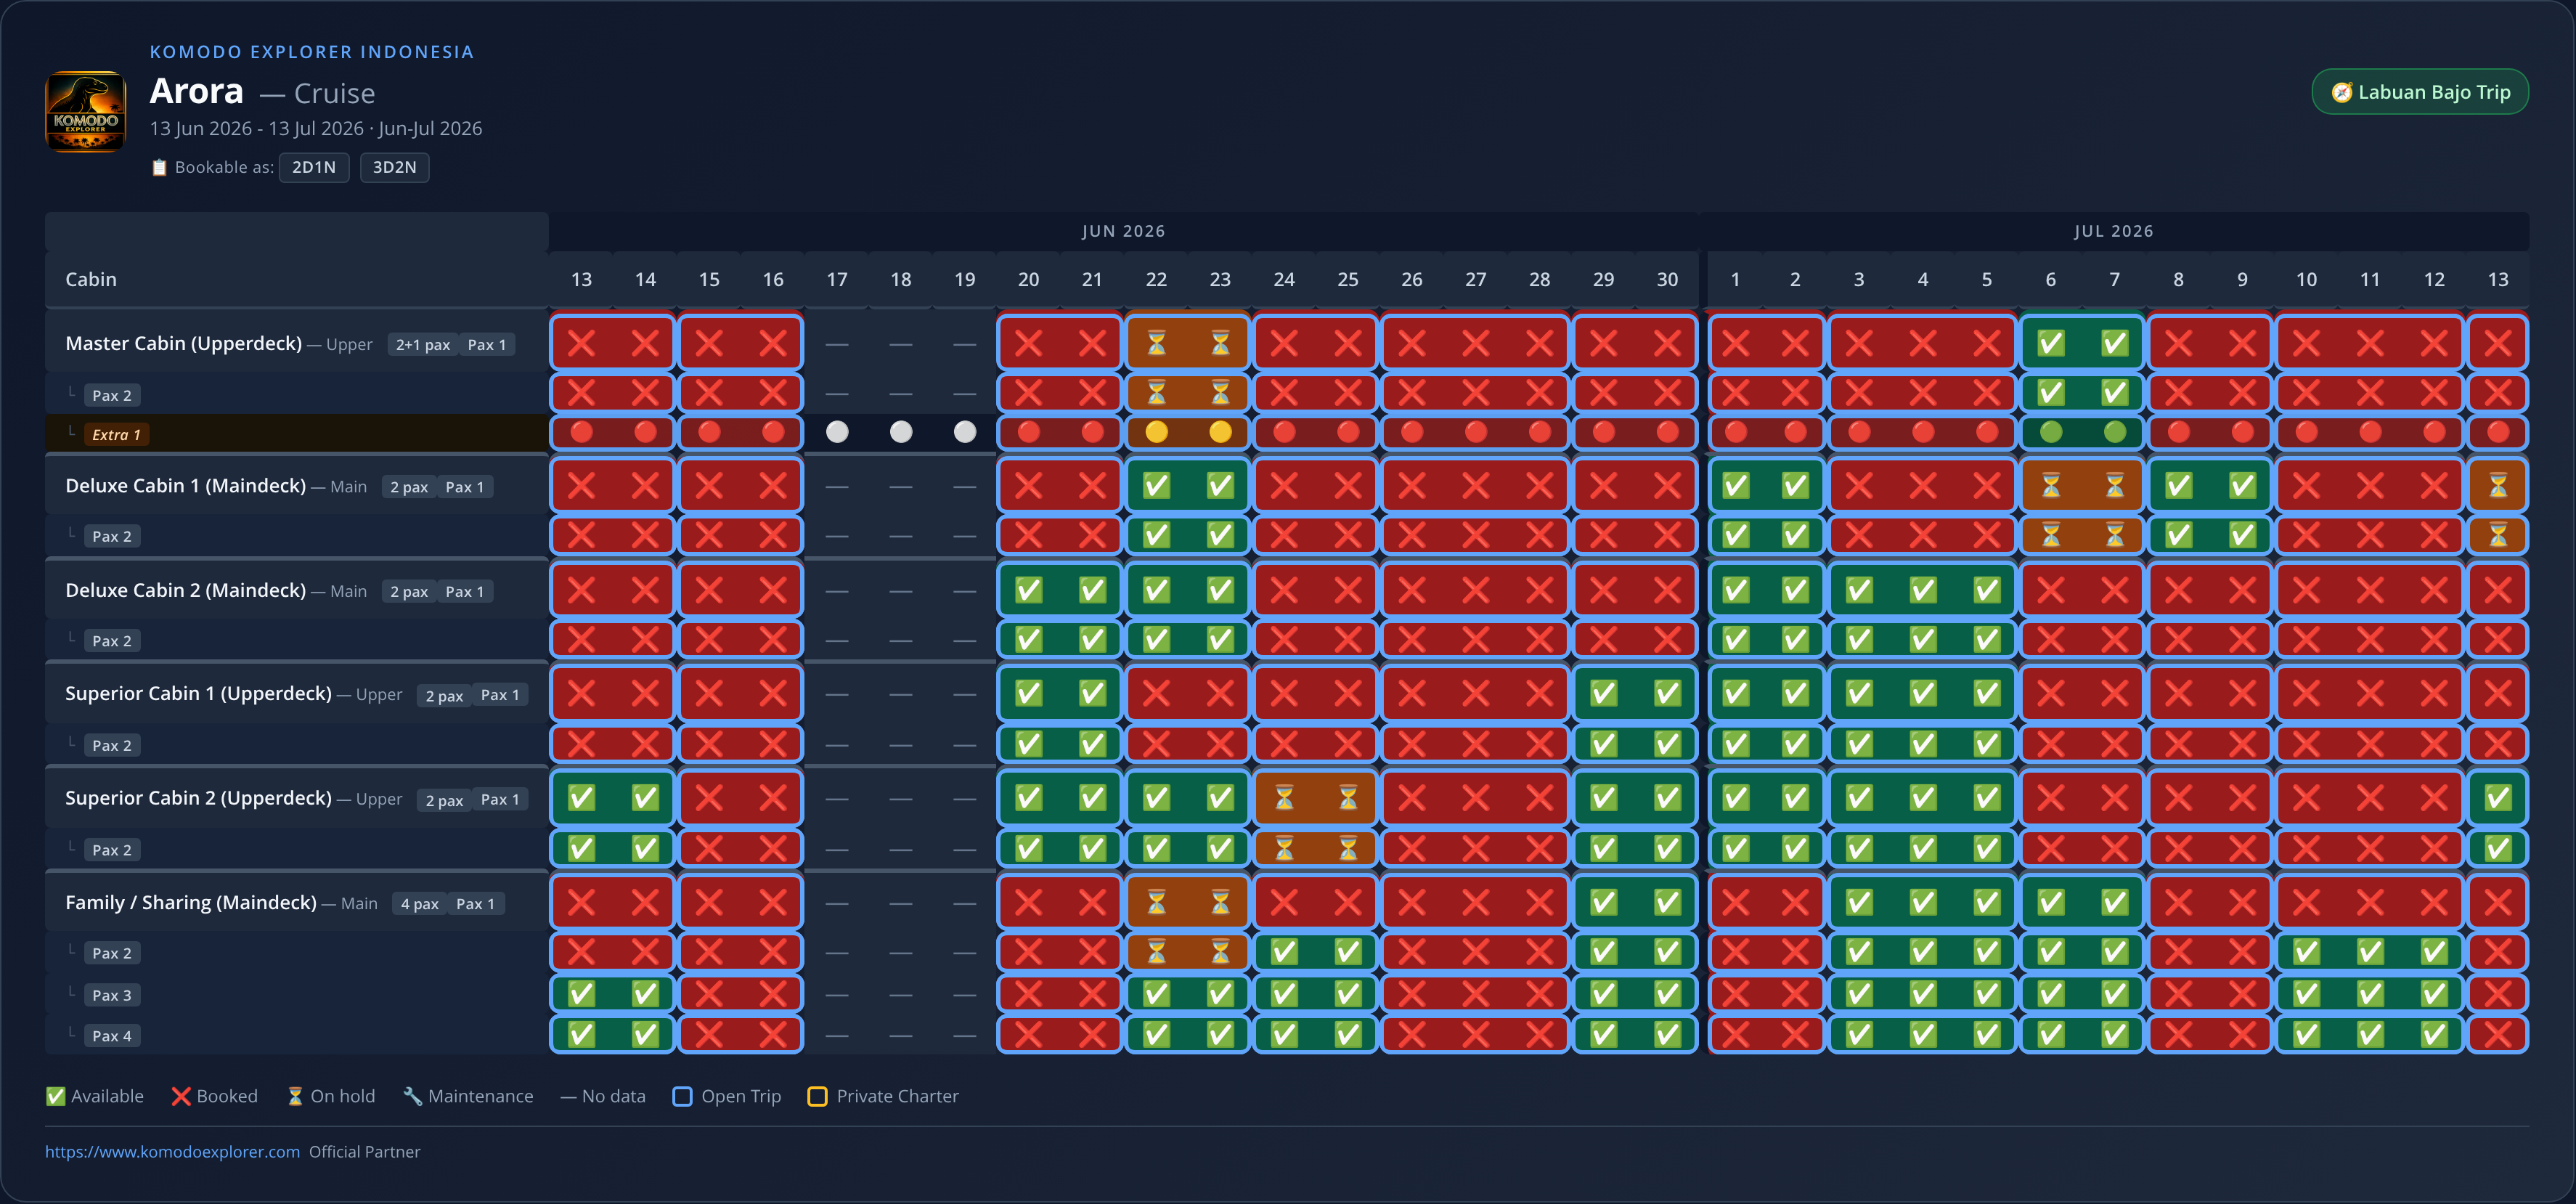Click Superior Cabin 1 Pax 1 checkmark Jun 29
The width and height of the screenshot is (2576, 1204).
[x=1603, y=693]
